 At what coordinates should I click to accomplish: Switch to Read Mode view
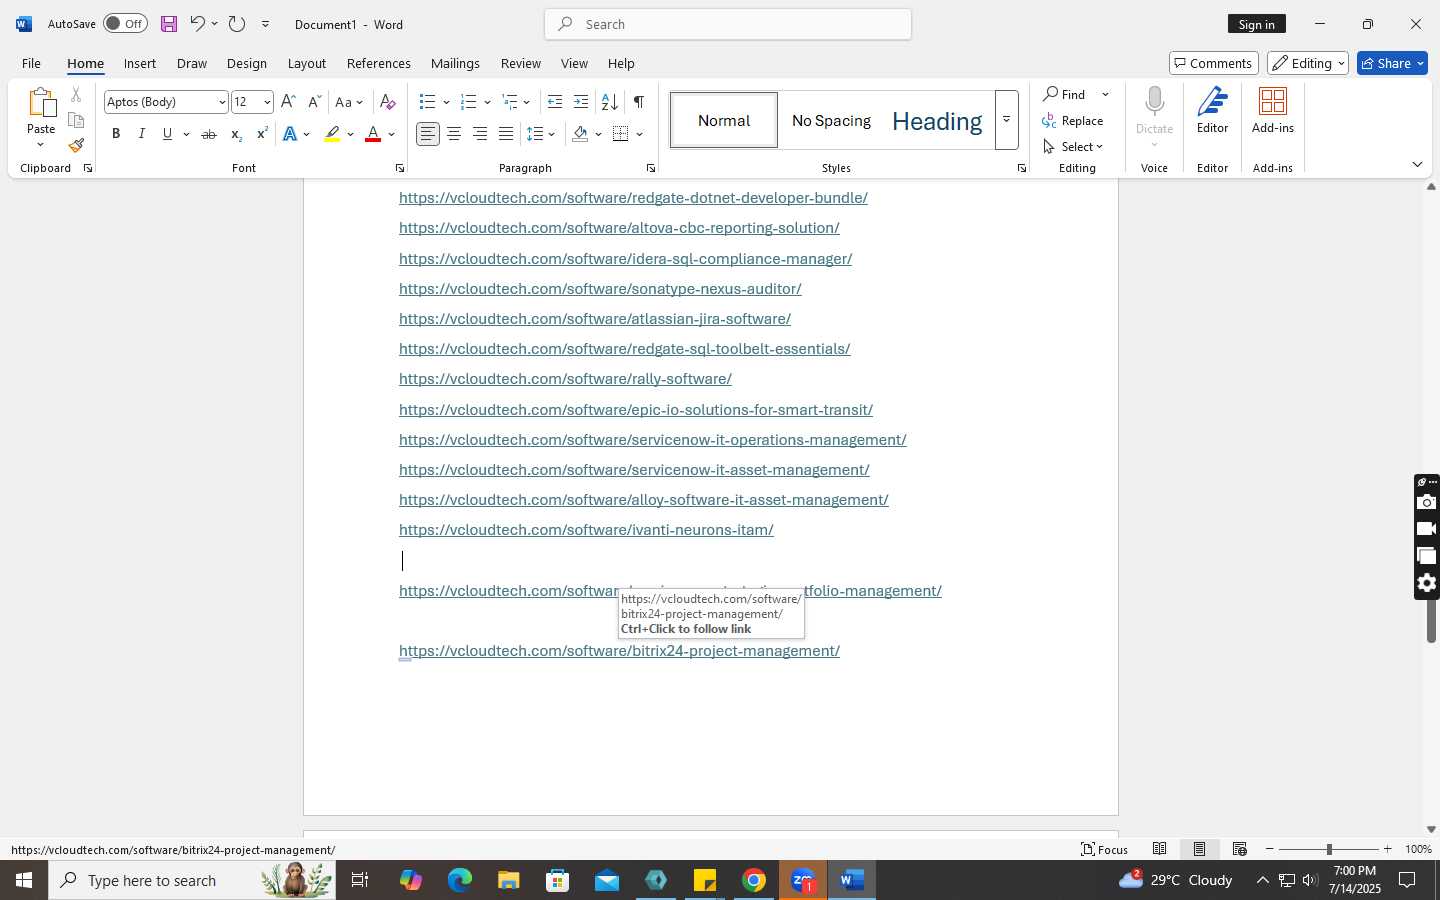1159,849
